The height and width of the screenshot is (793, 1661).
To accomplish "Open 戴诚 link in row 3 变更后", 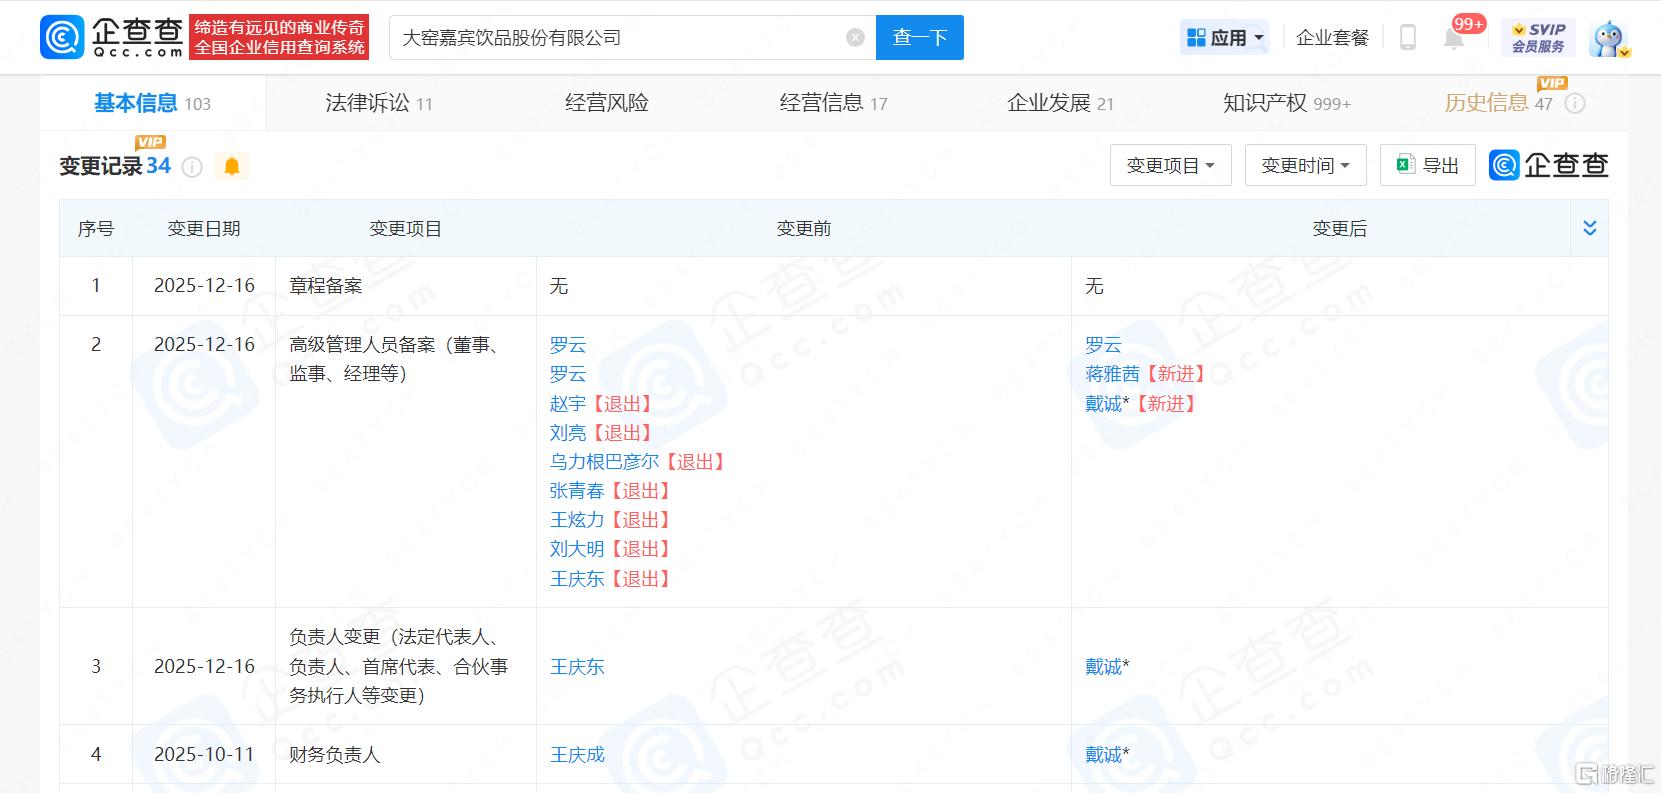I will 1106,667.
